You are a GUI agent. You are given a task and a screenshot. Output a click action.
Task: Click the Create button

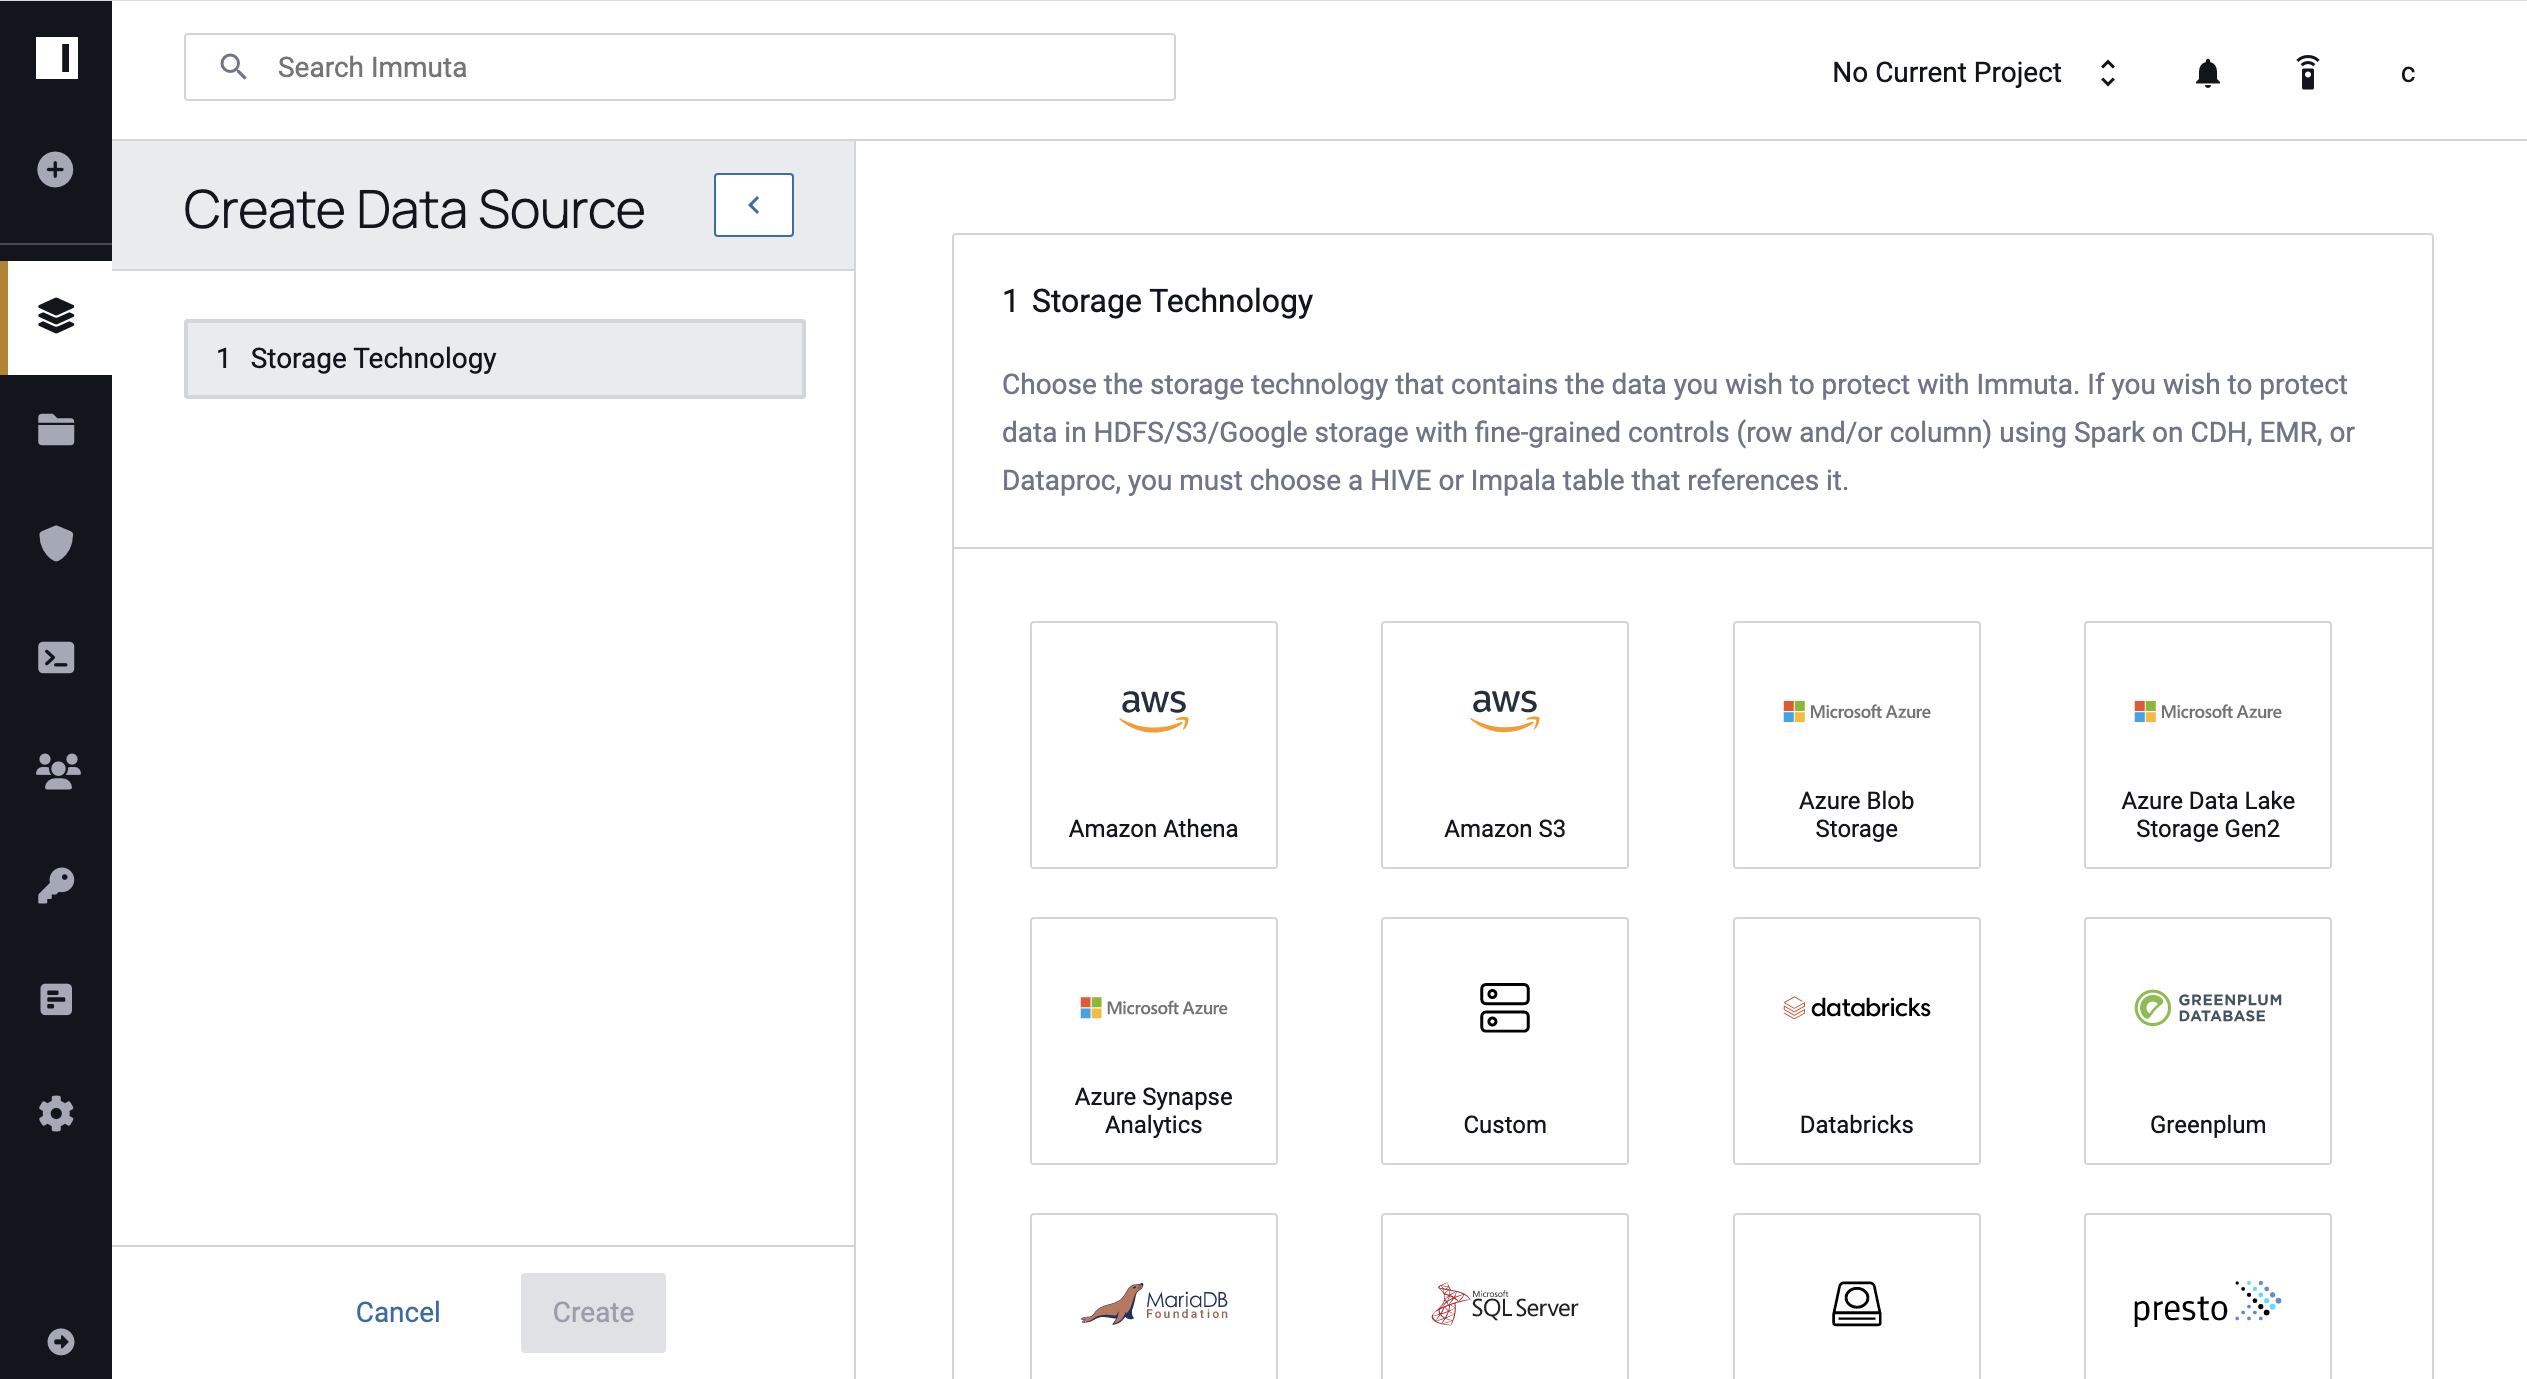pyautogui.click(x=591, y=1311)
